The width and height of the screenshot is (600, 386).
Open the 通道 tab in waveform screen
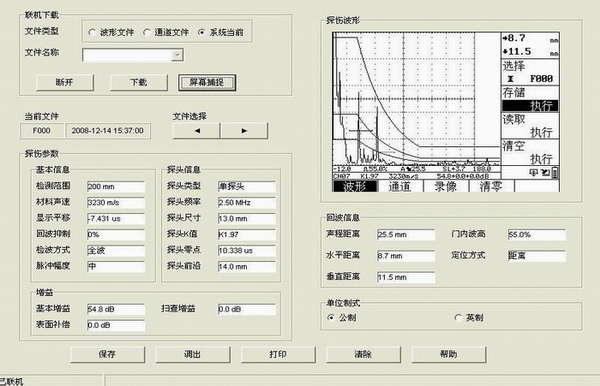[400, 186]
